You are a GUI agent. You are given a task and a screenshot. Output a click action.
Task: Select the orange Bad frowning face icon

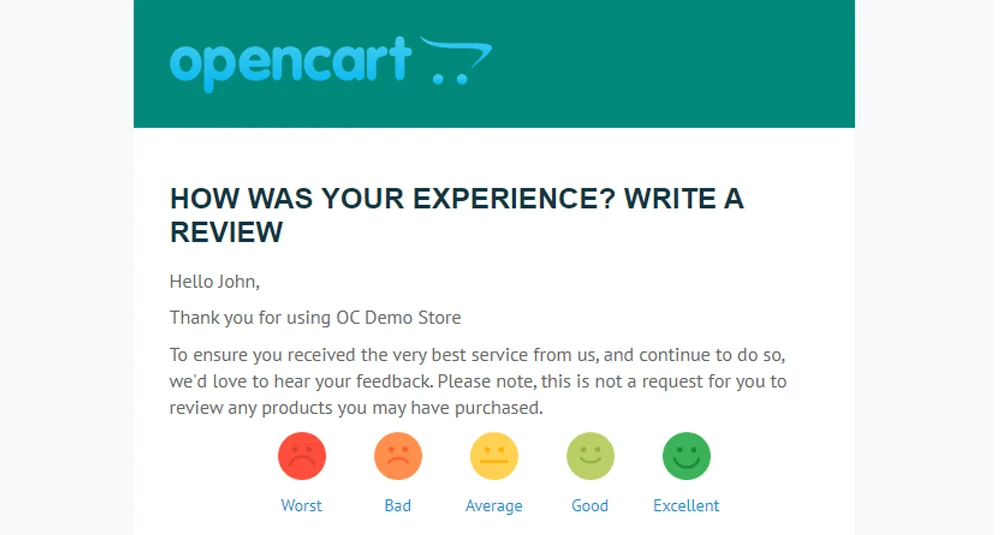click(x=398, y=456)
